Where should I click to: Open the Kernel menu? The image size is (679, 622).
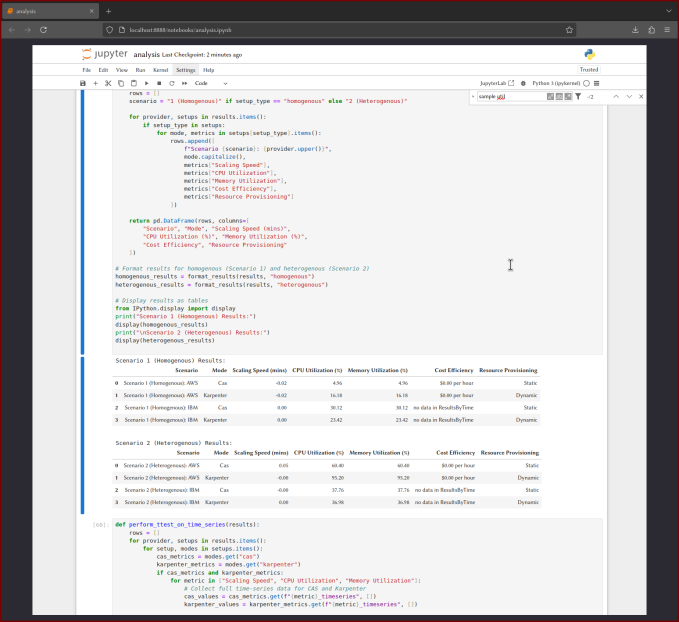(160, 70)
